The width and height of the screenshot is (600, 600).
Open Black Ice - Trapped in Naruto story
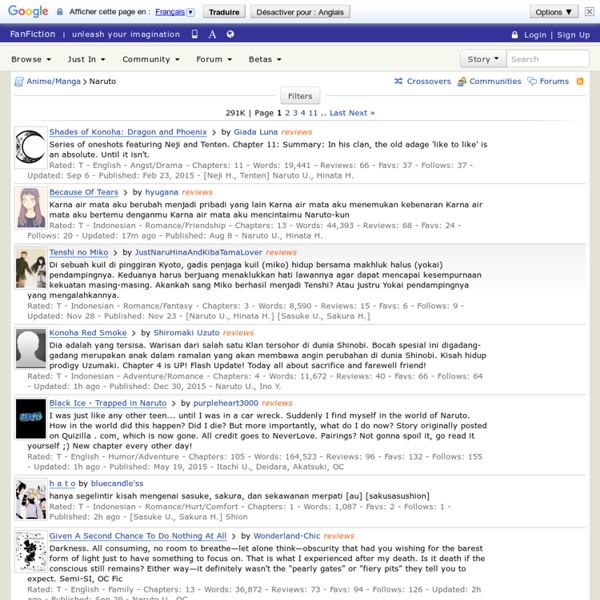[108, 403]
